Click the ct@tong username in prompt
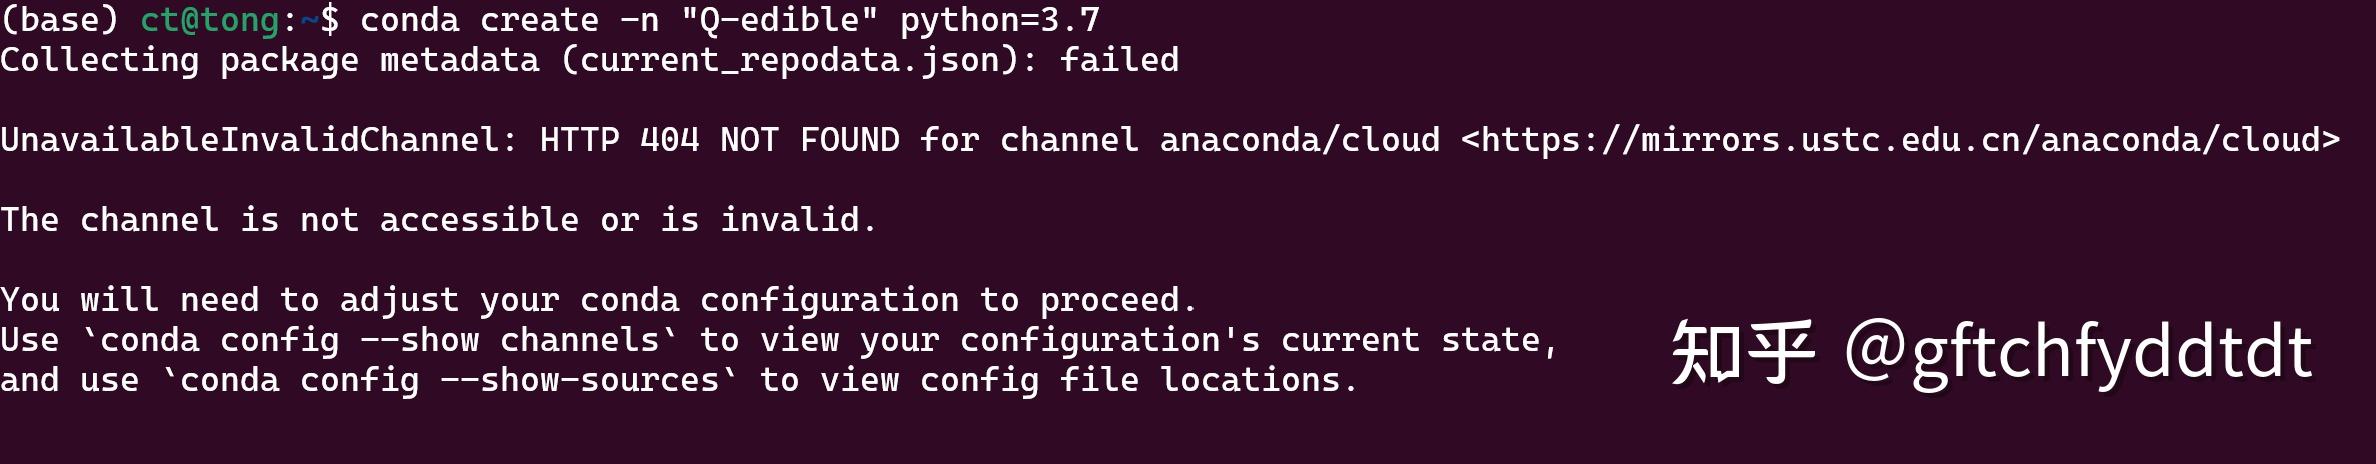Image resolution: width=2376 pixels, height=464 pixels. 209,20
